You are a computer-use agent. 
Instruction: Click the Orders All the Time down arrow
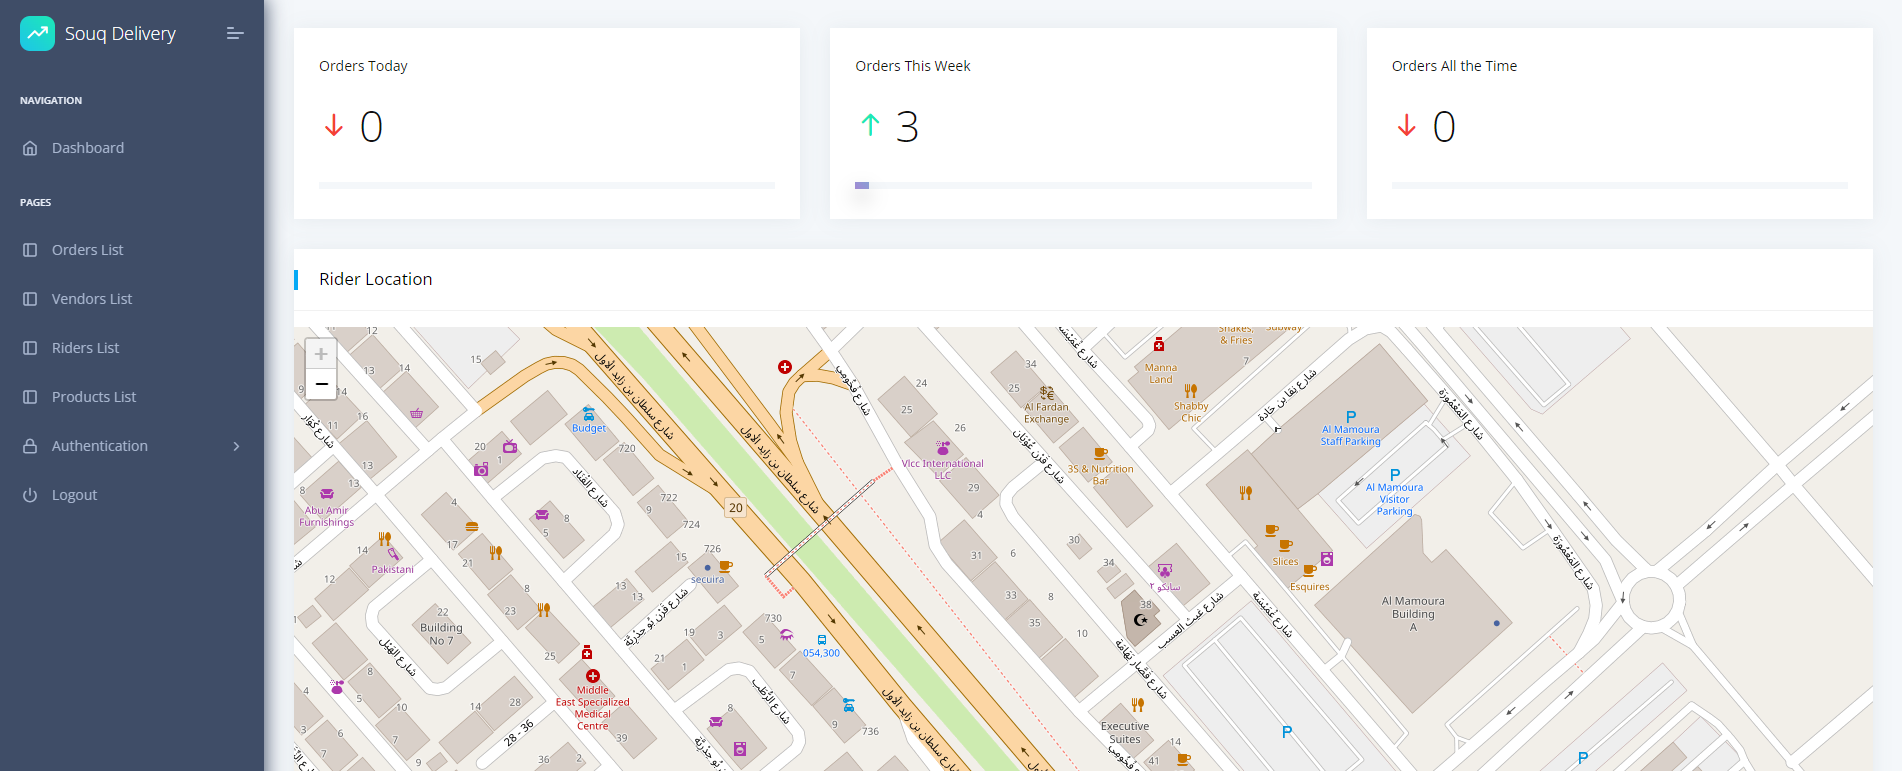click(x=1407, y=126)
